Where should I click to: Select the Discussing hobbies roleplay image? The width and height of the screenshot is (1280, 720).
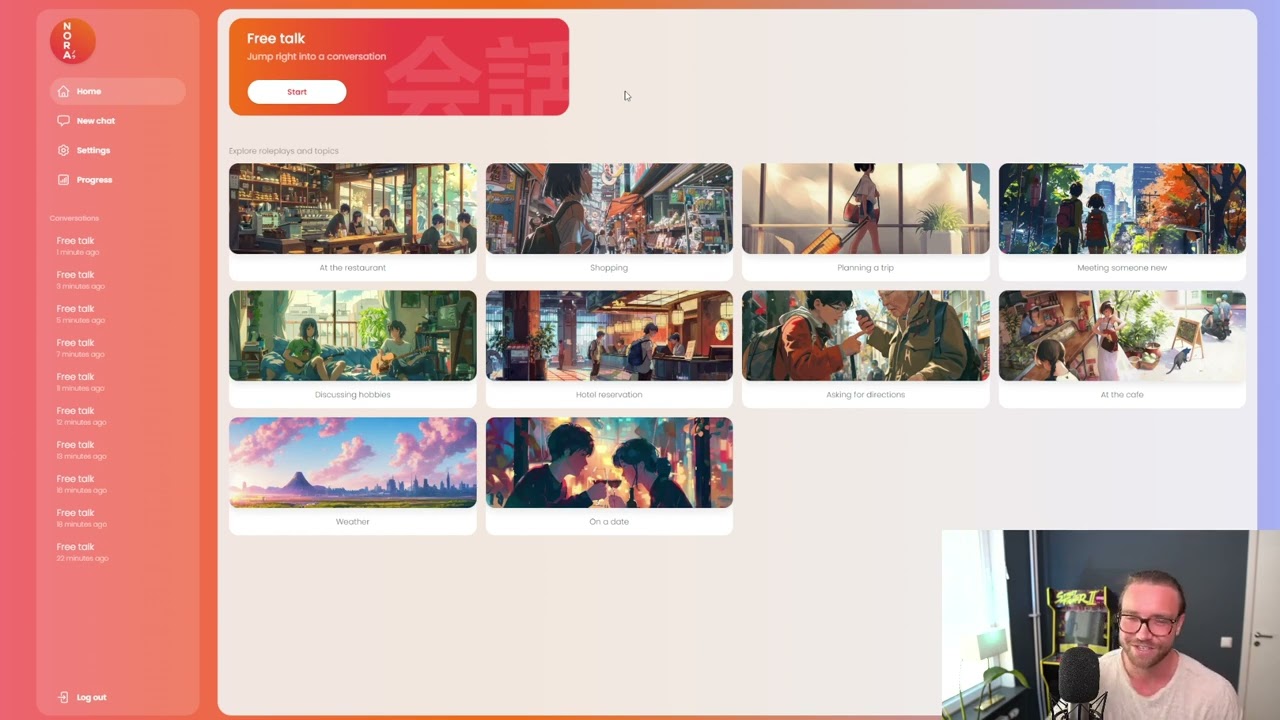[x=353, y=336]
